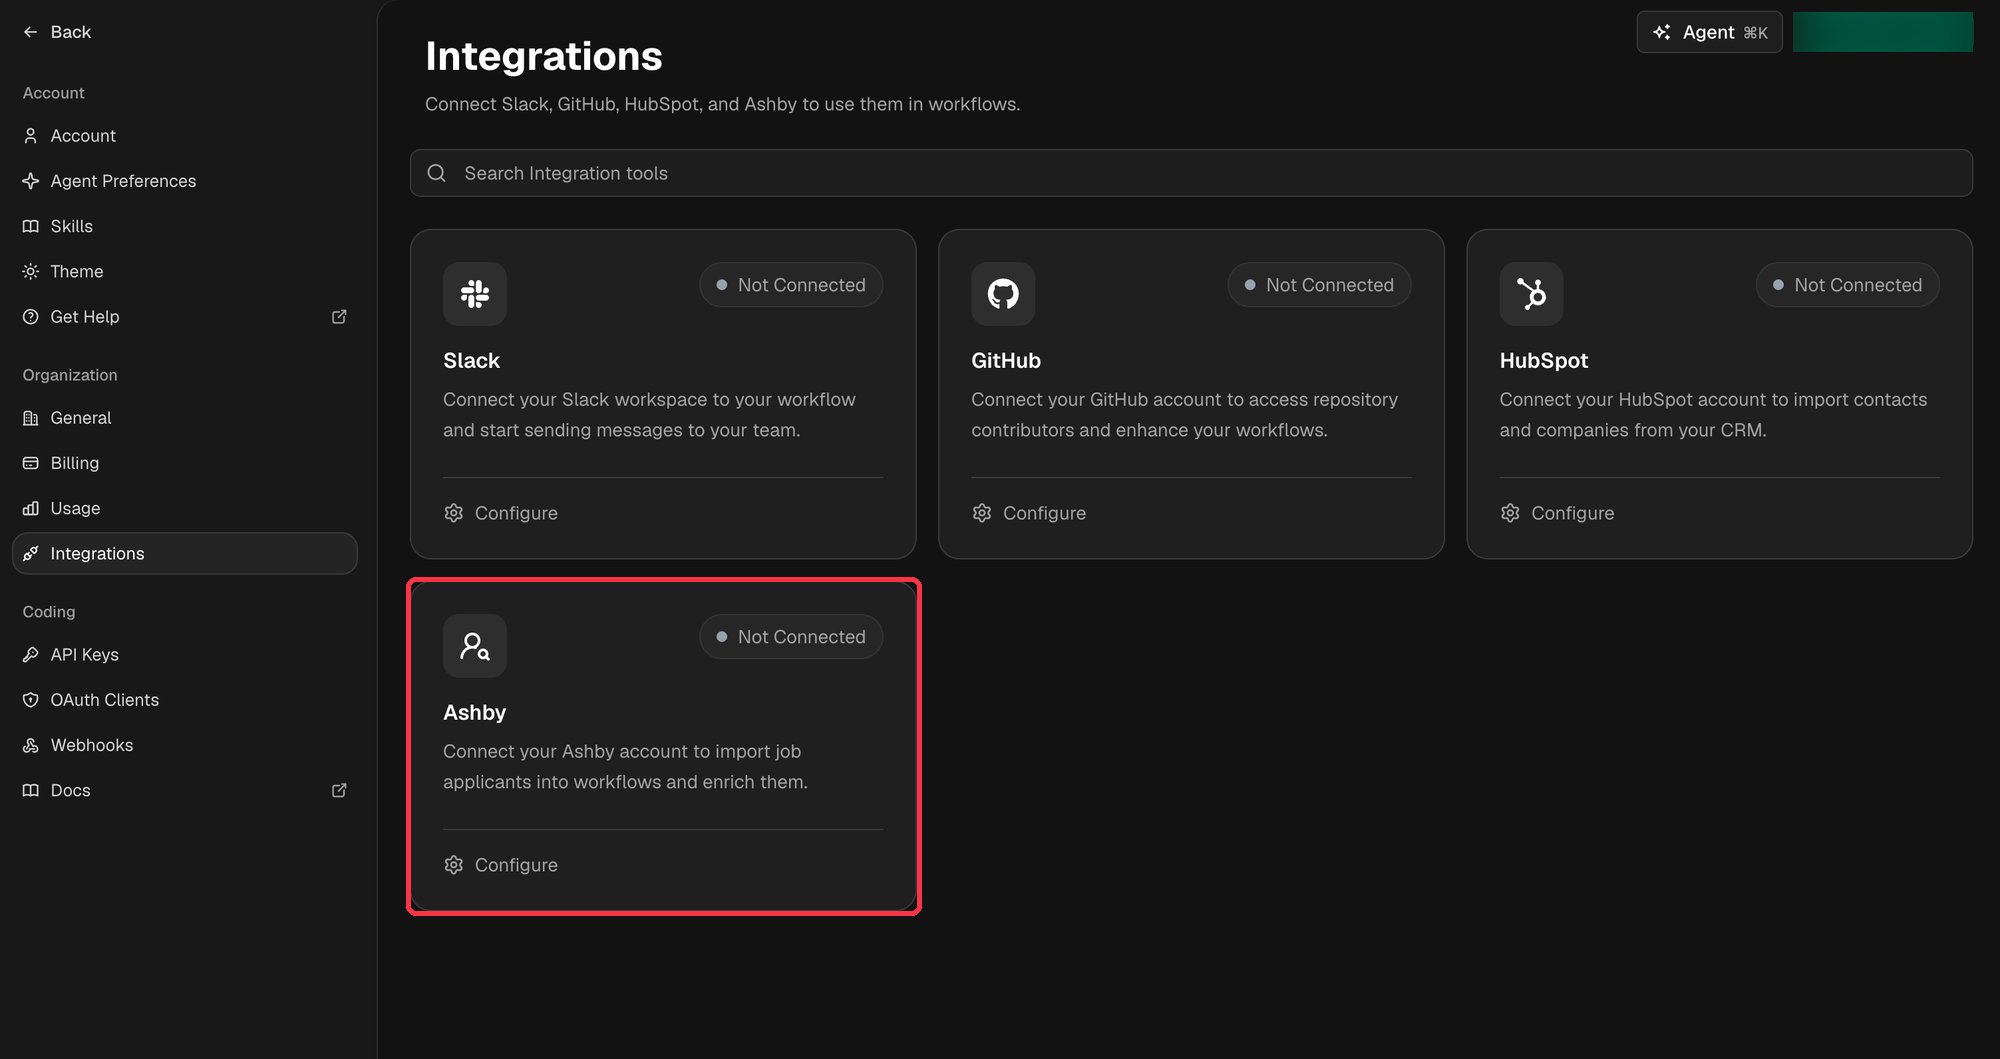Screen dimensions: 2000x1059
Task: Configure the Ashby integration
Action: [501, 865]
